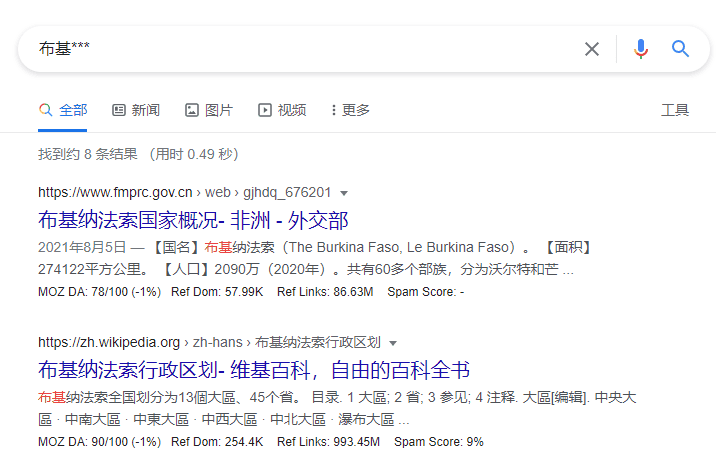Open 布基纳法索国家概况 外交部 result
The image size is (716, 462).
pyautogui.click(x=193, y=220)
